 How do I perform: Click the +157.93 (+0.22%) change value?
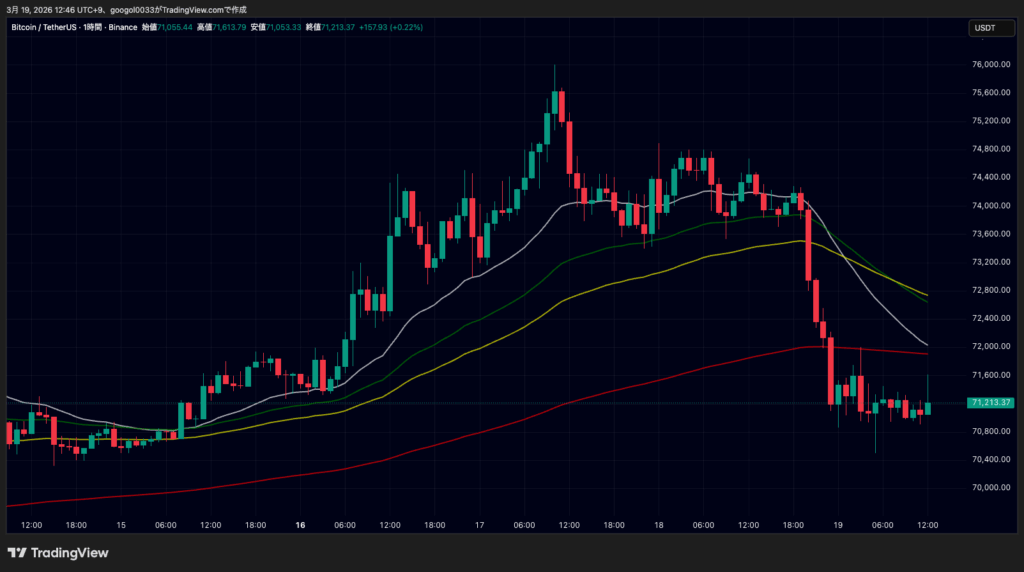coord(392,27)
